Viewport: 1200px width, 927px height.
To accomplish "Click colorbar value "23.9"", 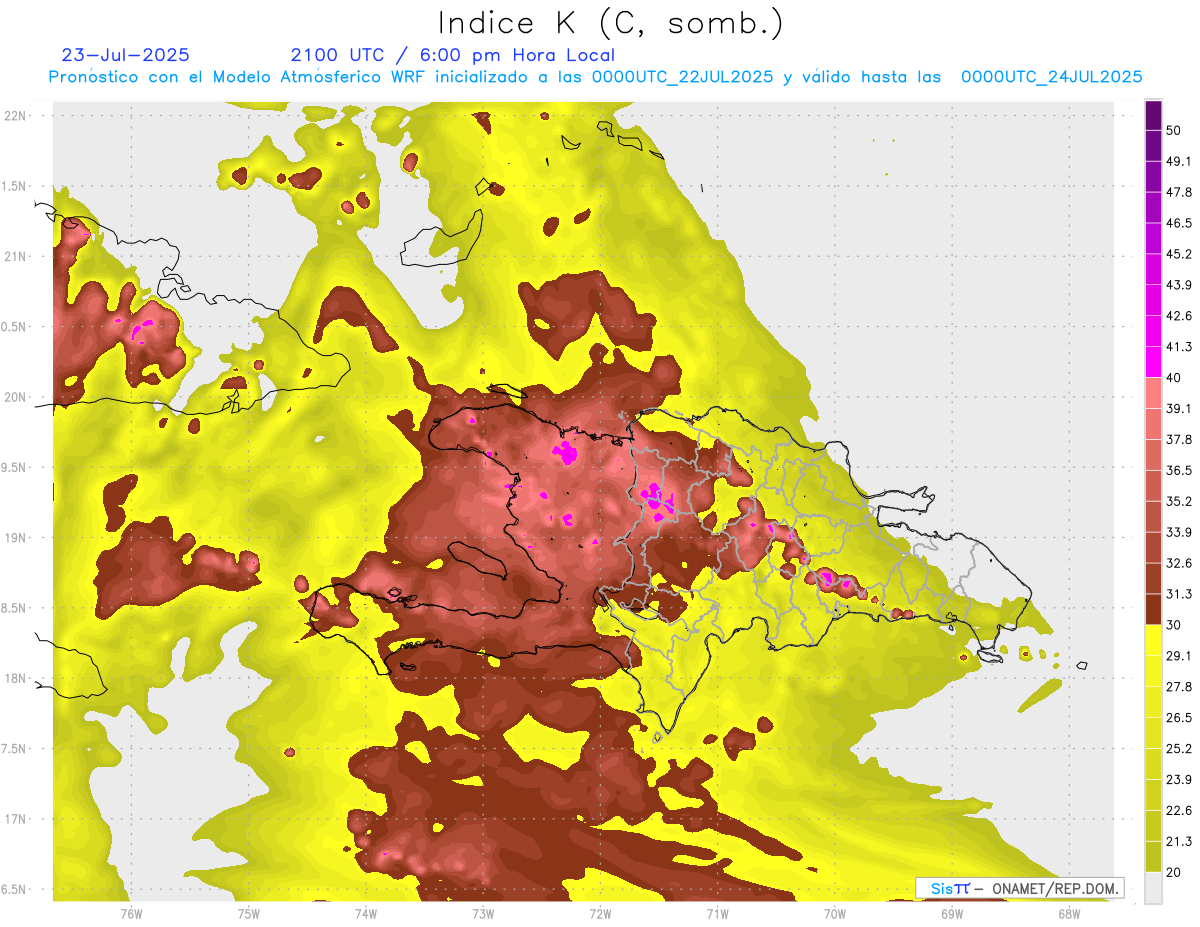I will [1178, 780].
